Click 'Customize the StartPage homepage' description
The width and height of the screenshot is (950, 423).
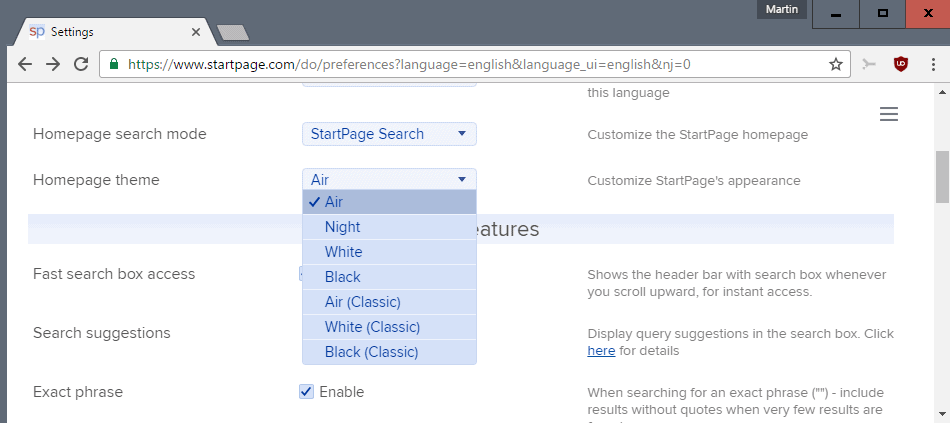pos(697,135)
